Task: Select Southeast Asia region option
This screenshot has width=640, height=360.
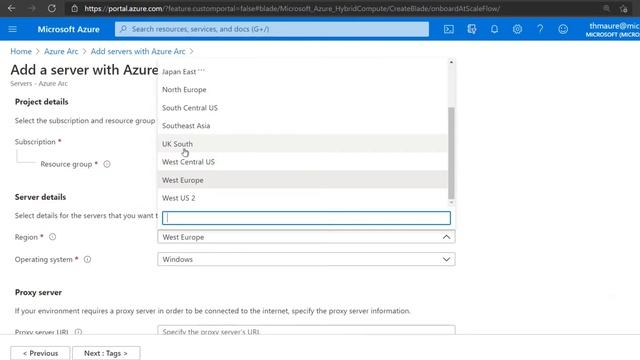Action: pyautogui.click(x=302, y=126)
